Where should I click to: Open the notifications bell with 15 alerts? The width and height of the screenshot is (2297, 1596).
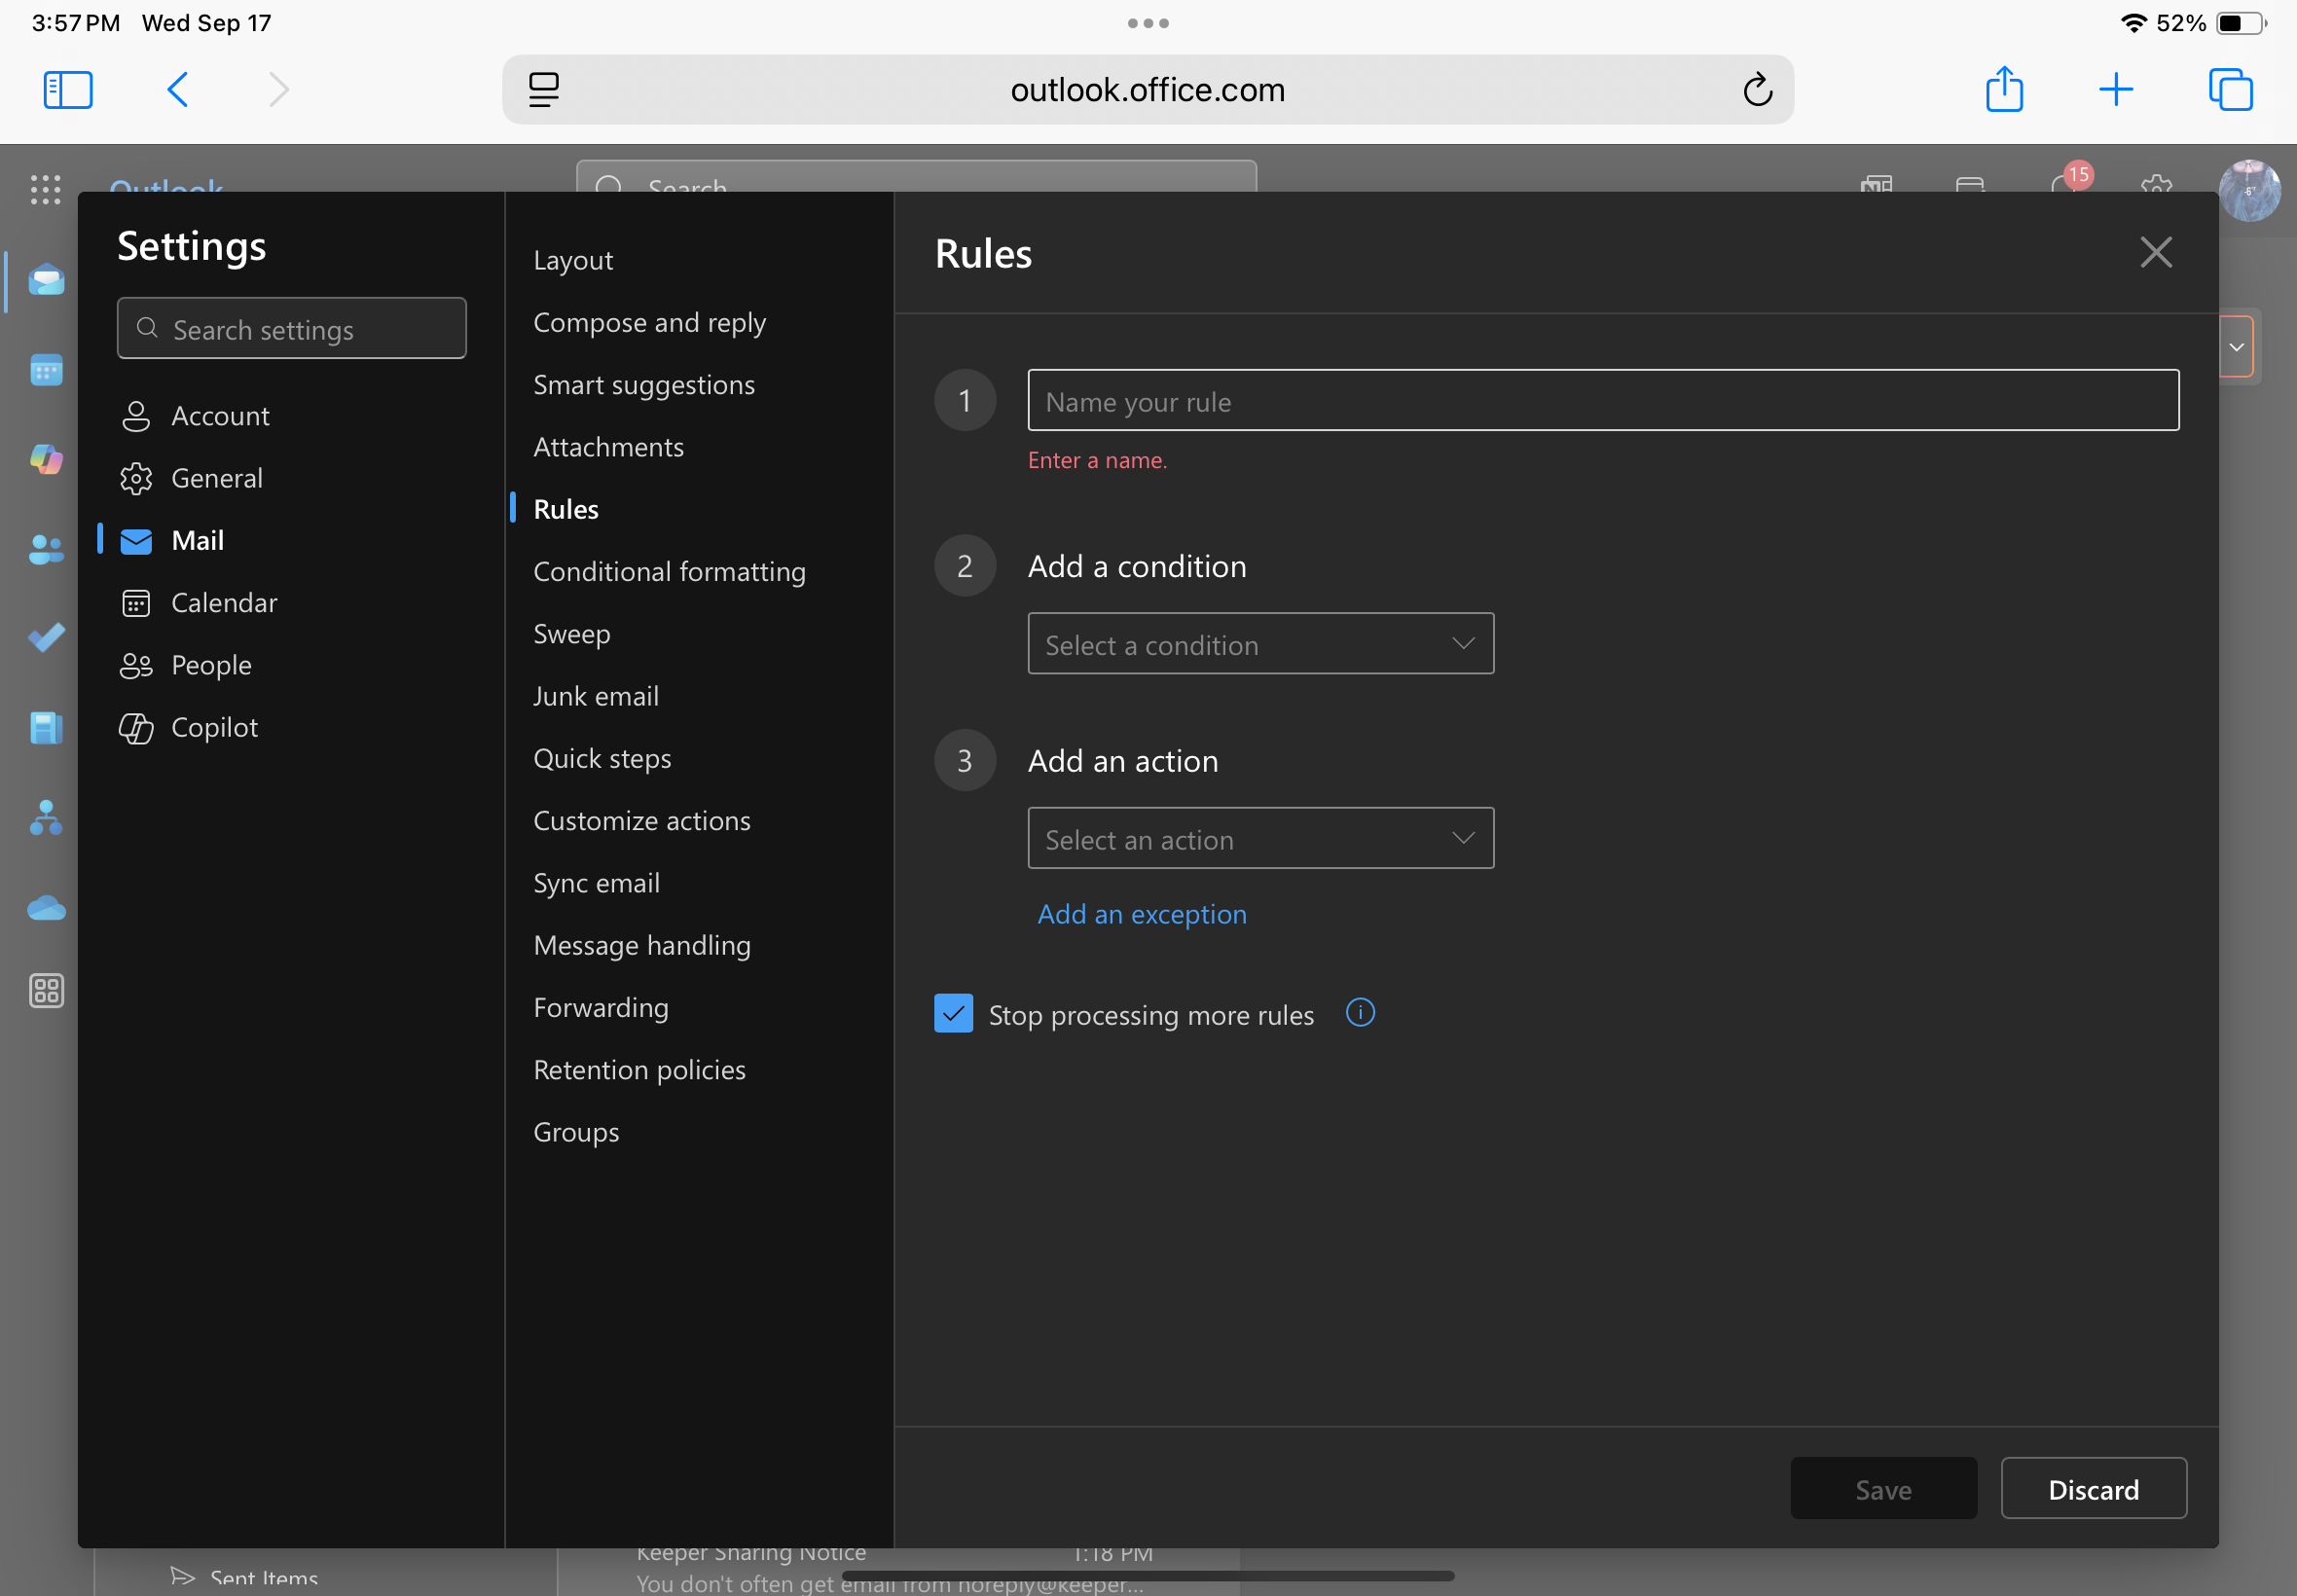(x=2066, y=190)
